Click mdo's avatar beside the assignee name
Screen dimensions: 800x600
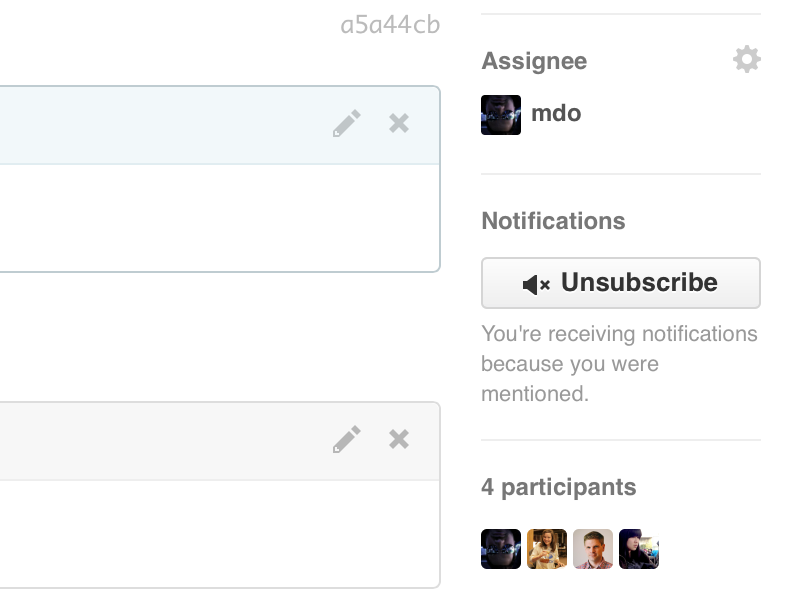click(x=501, y=115)
